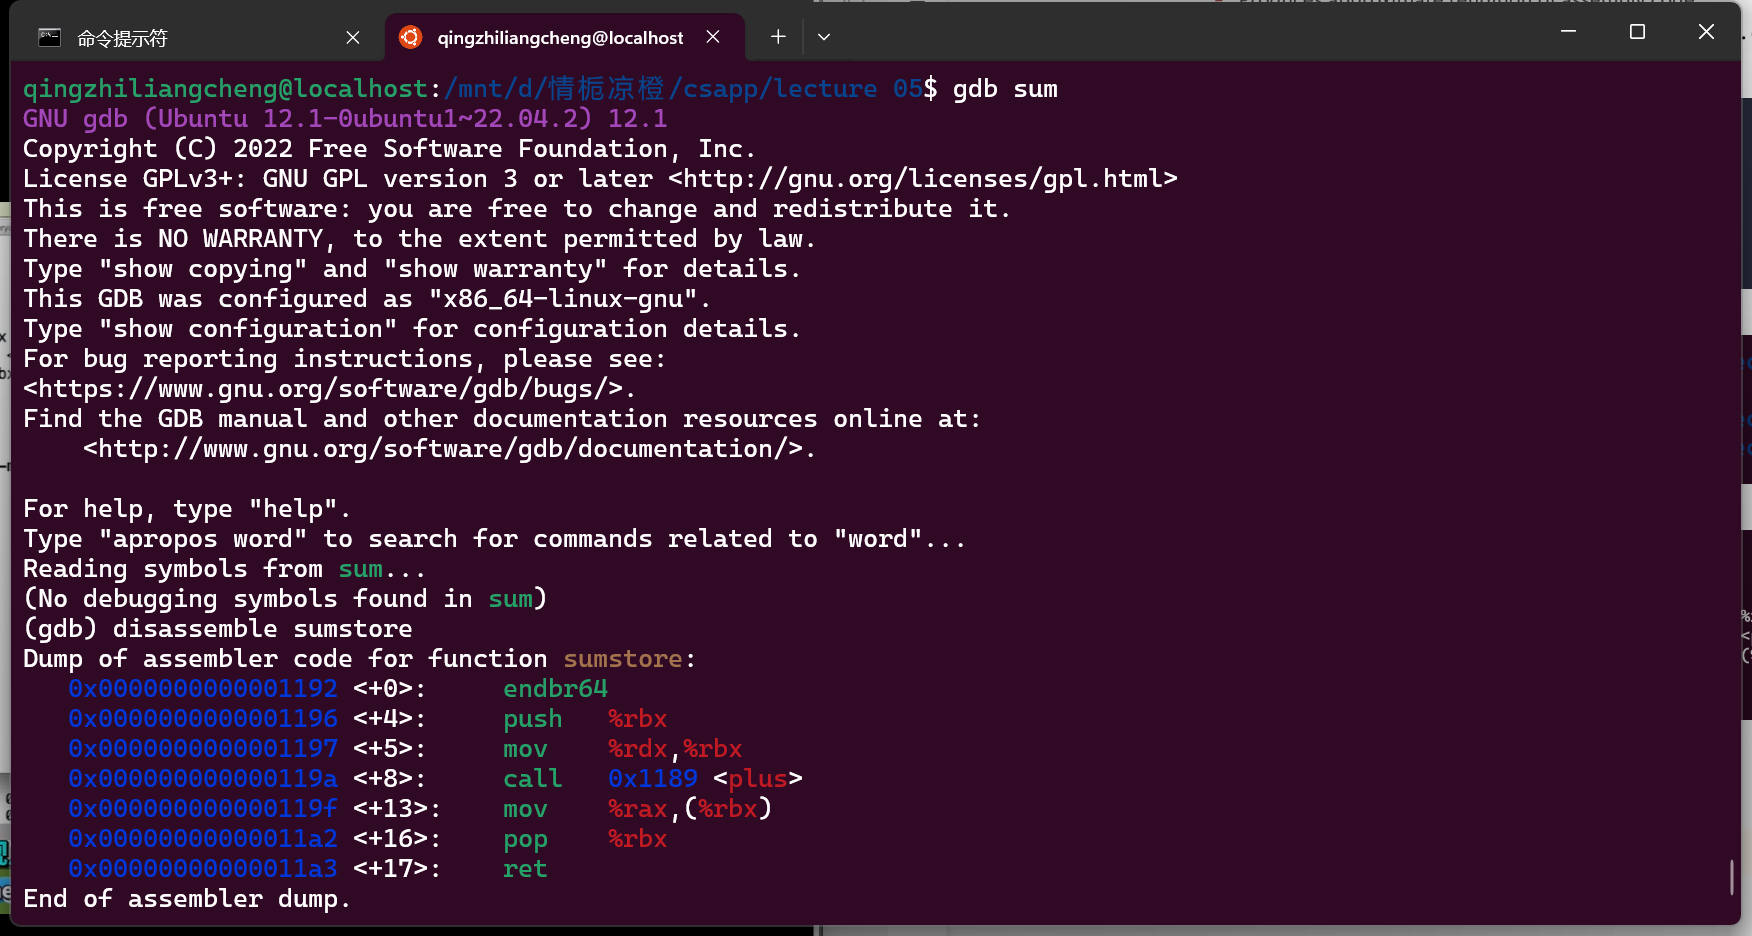The height and width of the screenshot is (936, 1752).
Task: Close the 命令提示符 tab
Action: [x=353, y=38]
